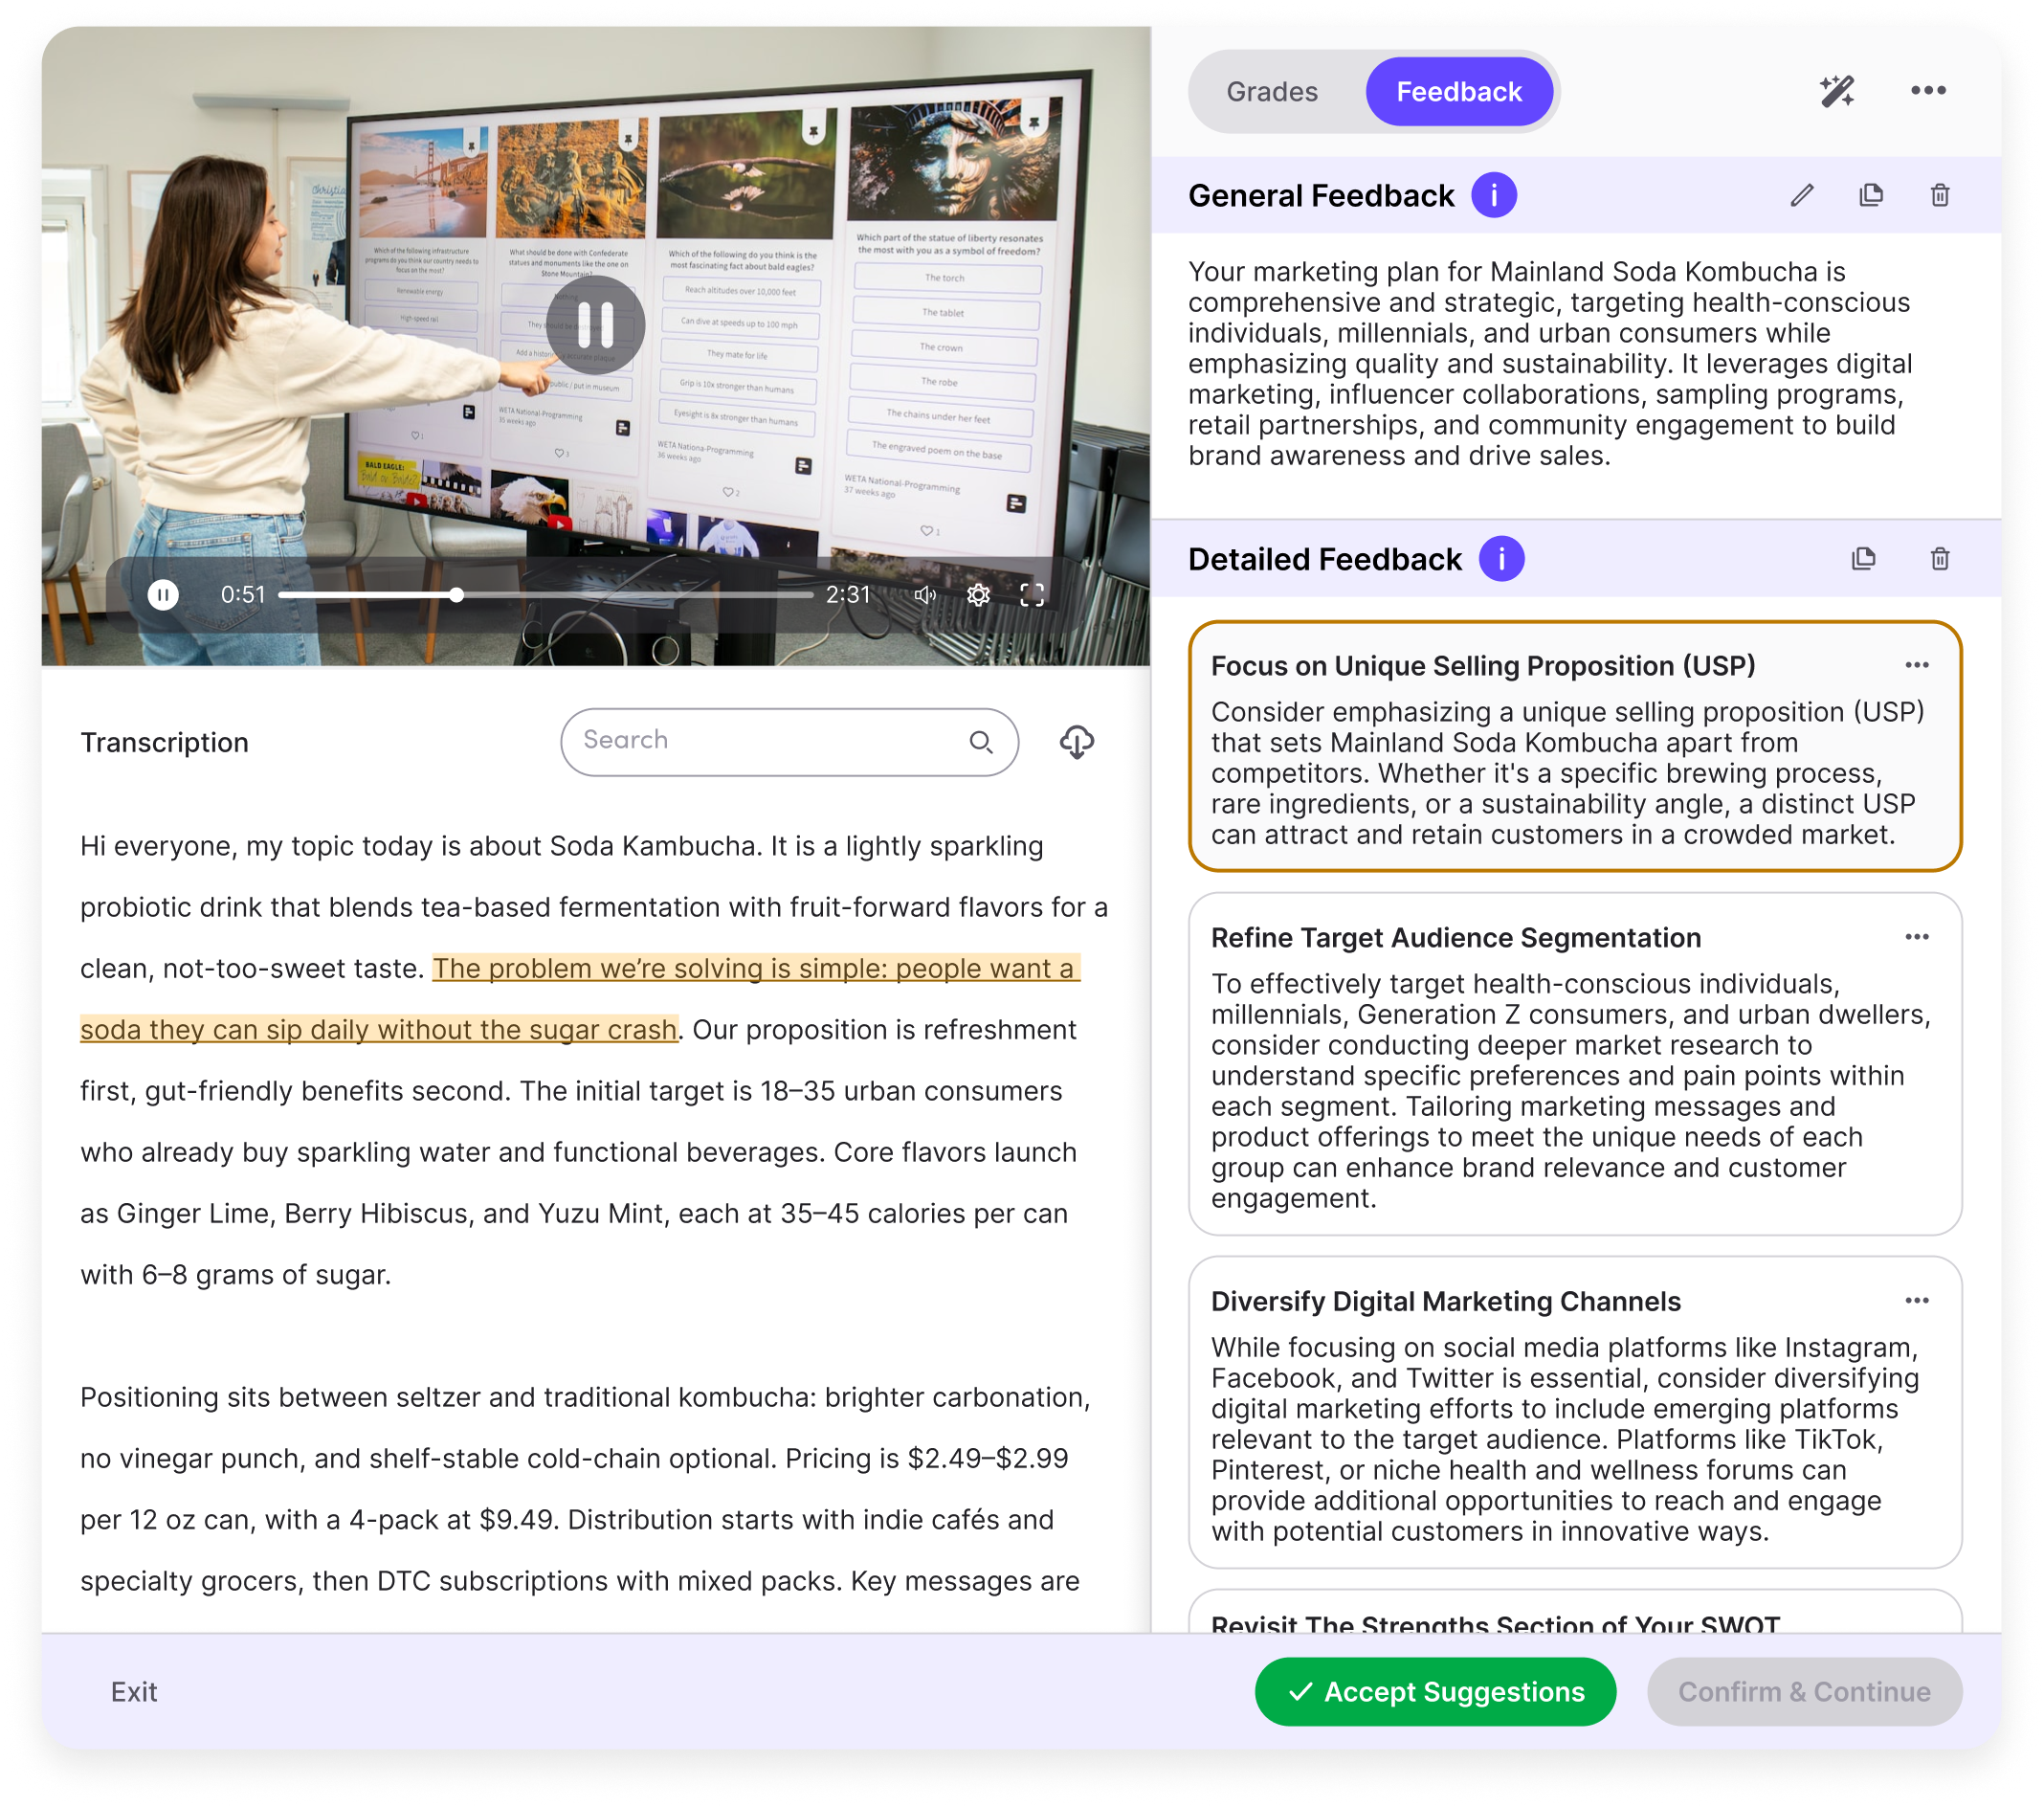Delete the Detailed Feedback section
The width and height of the screenshot is (2044, 1807).
(1939, 559)
